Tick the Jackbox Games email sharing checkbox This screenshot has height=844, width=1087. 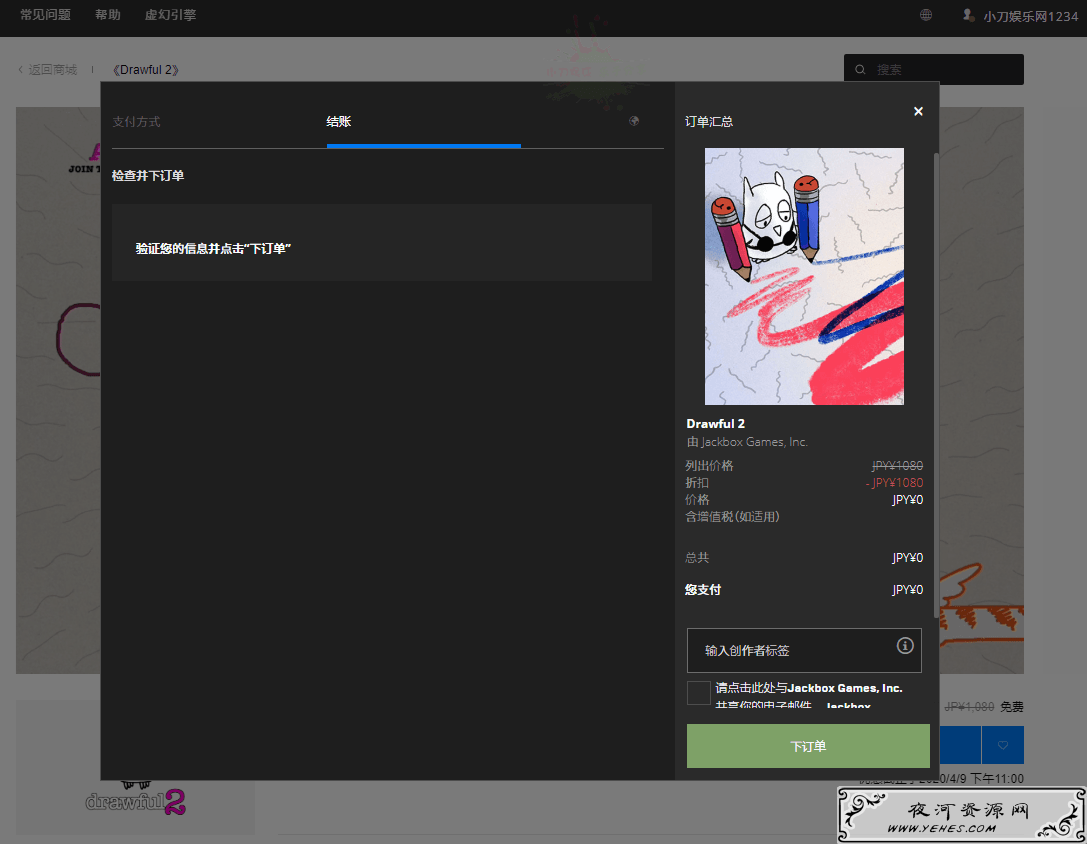tap(699, 692)
